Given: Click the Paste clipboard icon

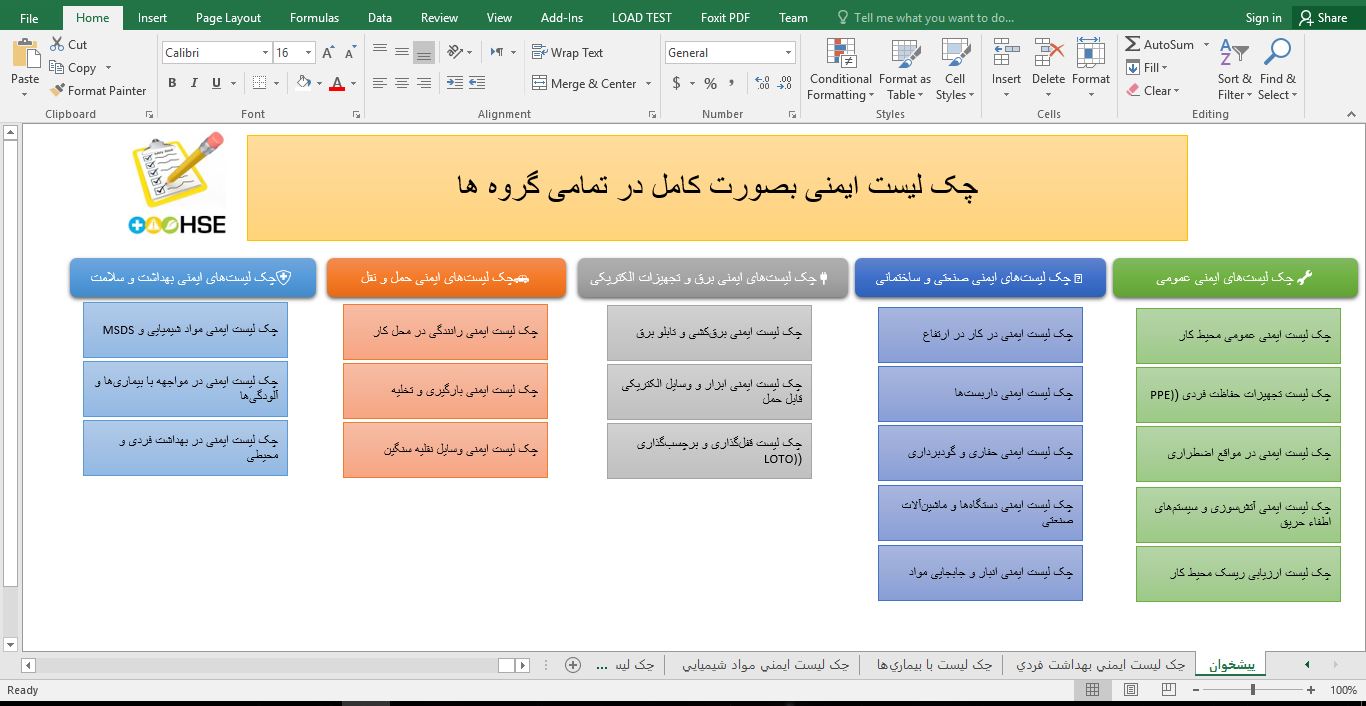Looking at the screenshot, I should [25, 54].
